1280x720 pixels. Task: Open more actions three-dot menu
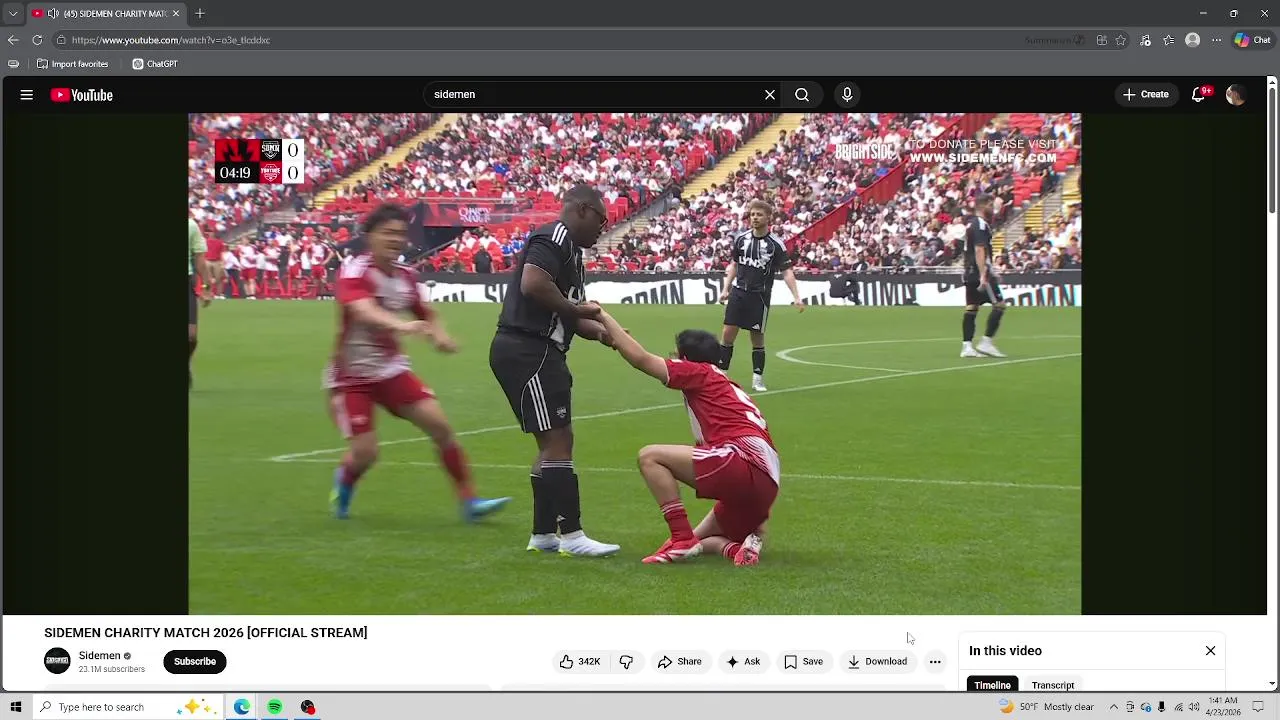[x=935, y=662]
